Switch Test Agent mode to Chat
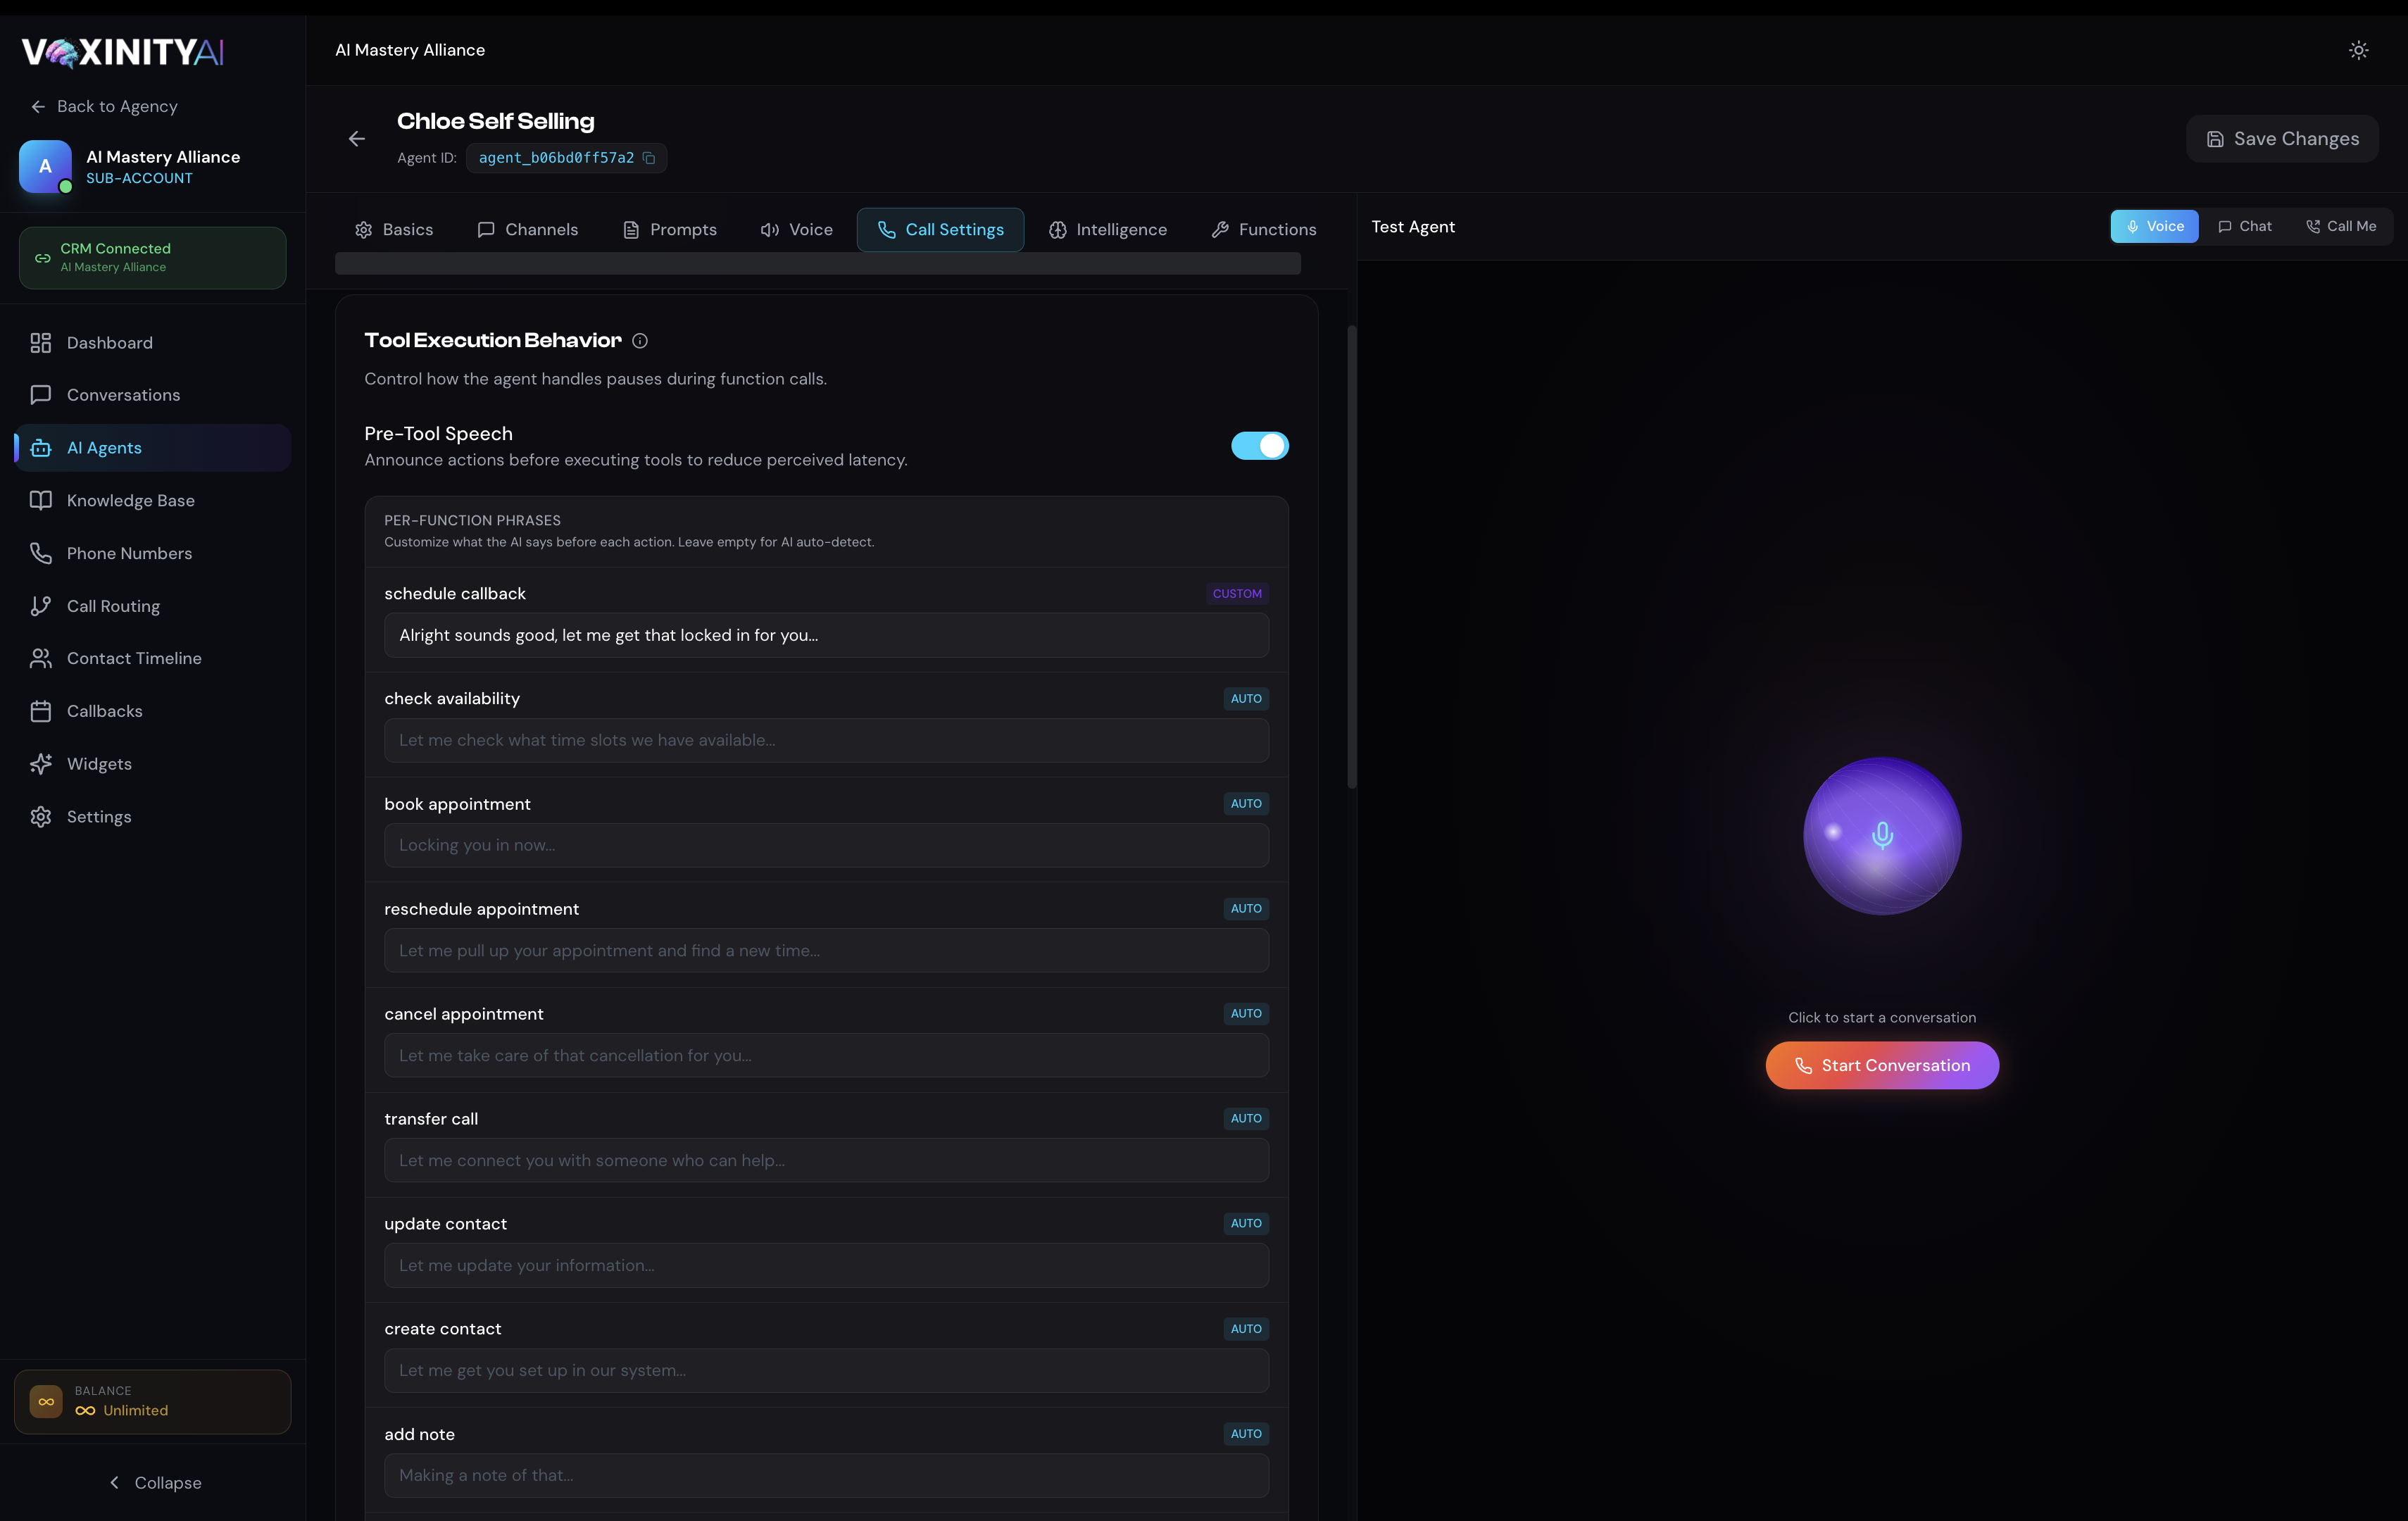 [2245, 227]
